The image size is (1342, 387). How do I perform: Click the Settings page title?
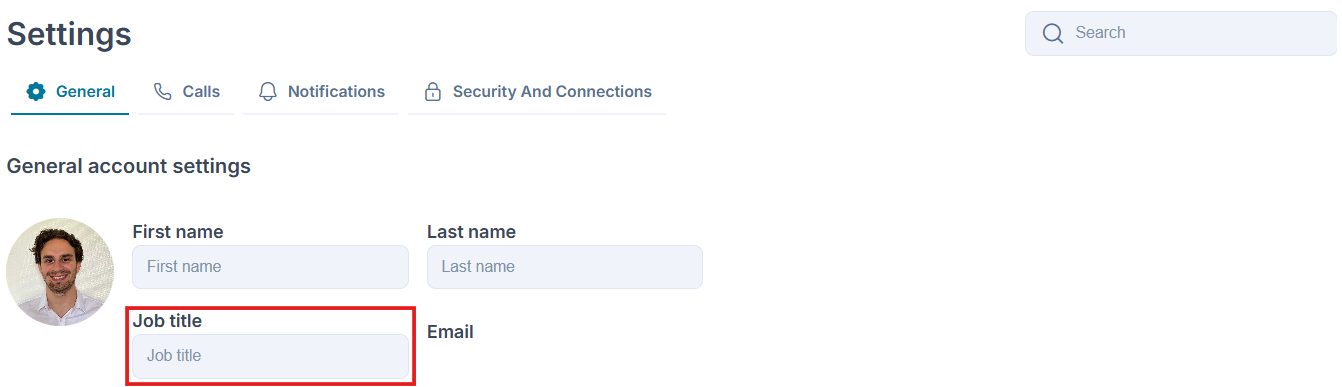69,34
